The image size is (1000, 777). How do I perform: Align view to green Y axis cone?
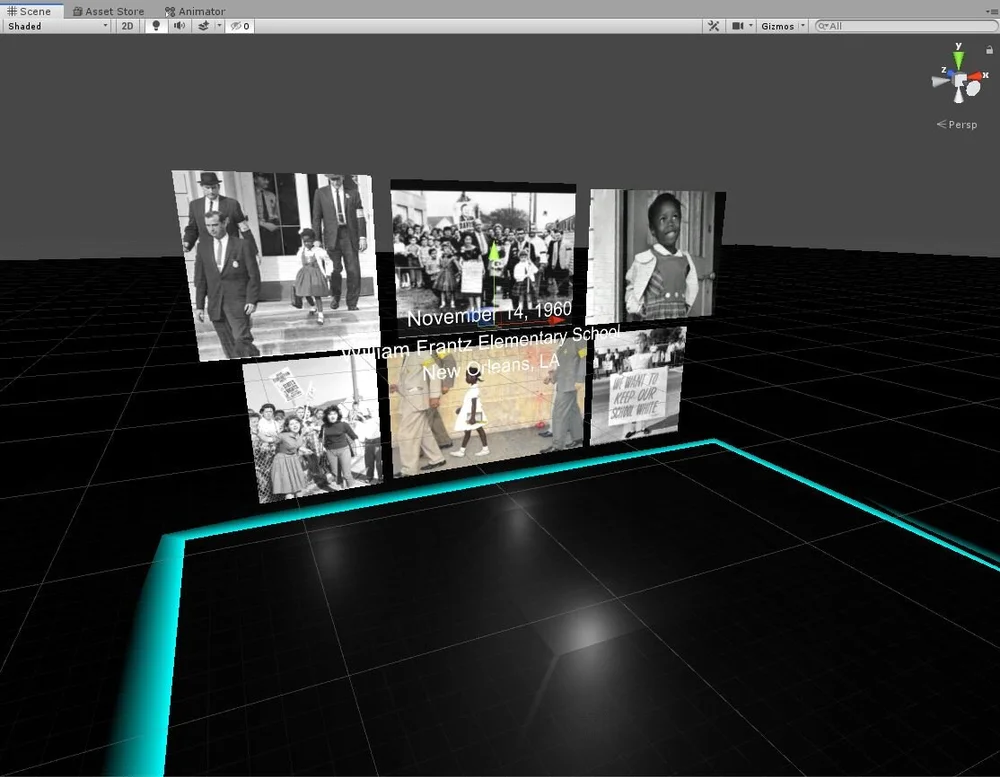[x=958, y=60]
